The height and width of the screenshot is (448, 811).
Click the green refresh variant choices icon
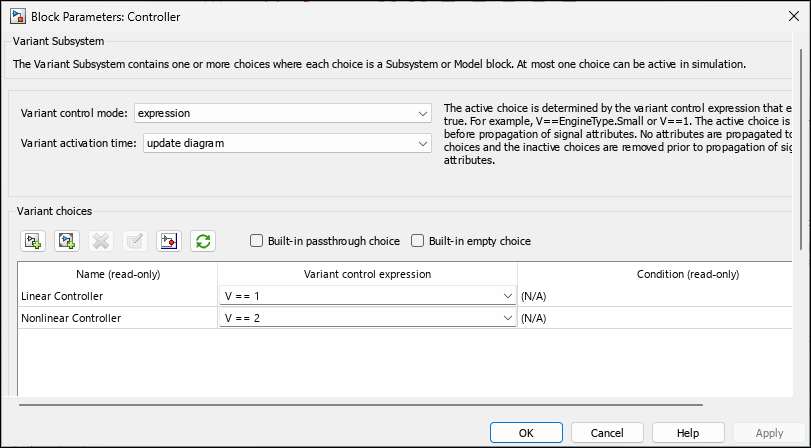203,241
